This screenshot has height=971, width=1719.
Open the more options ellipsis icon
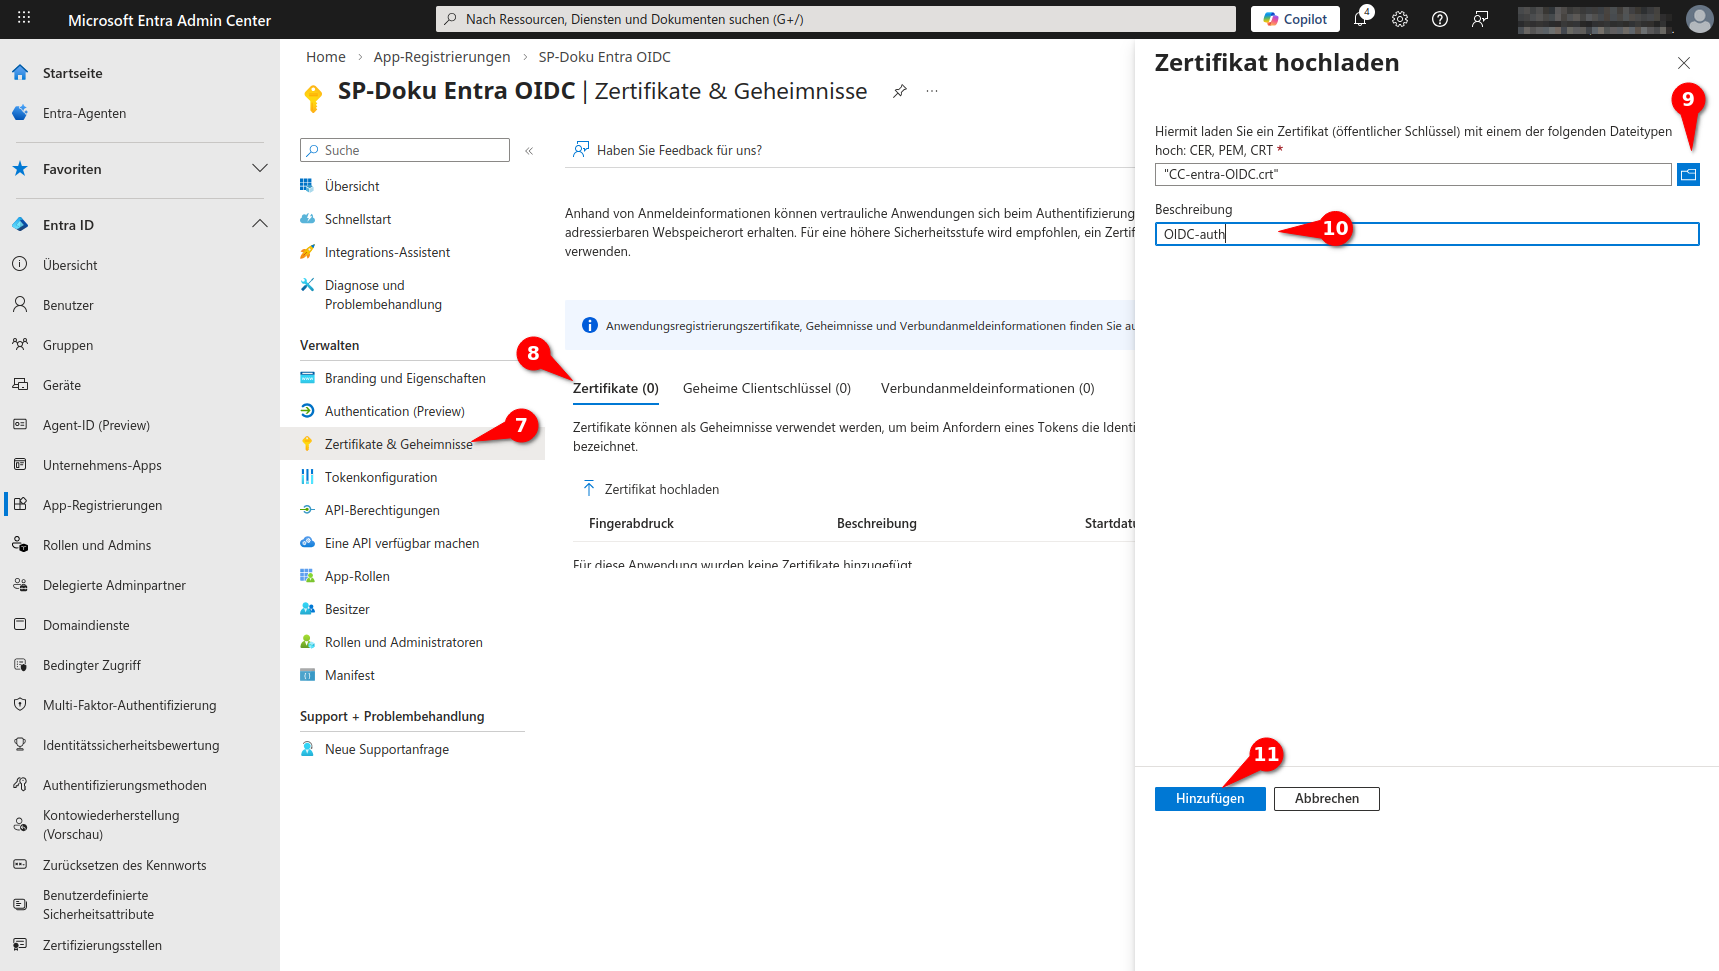pyautogui.click(x=932, y=91)
